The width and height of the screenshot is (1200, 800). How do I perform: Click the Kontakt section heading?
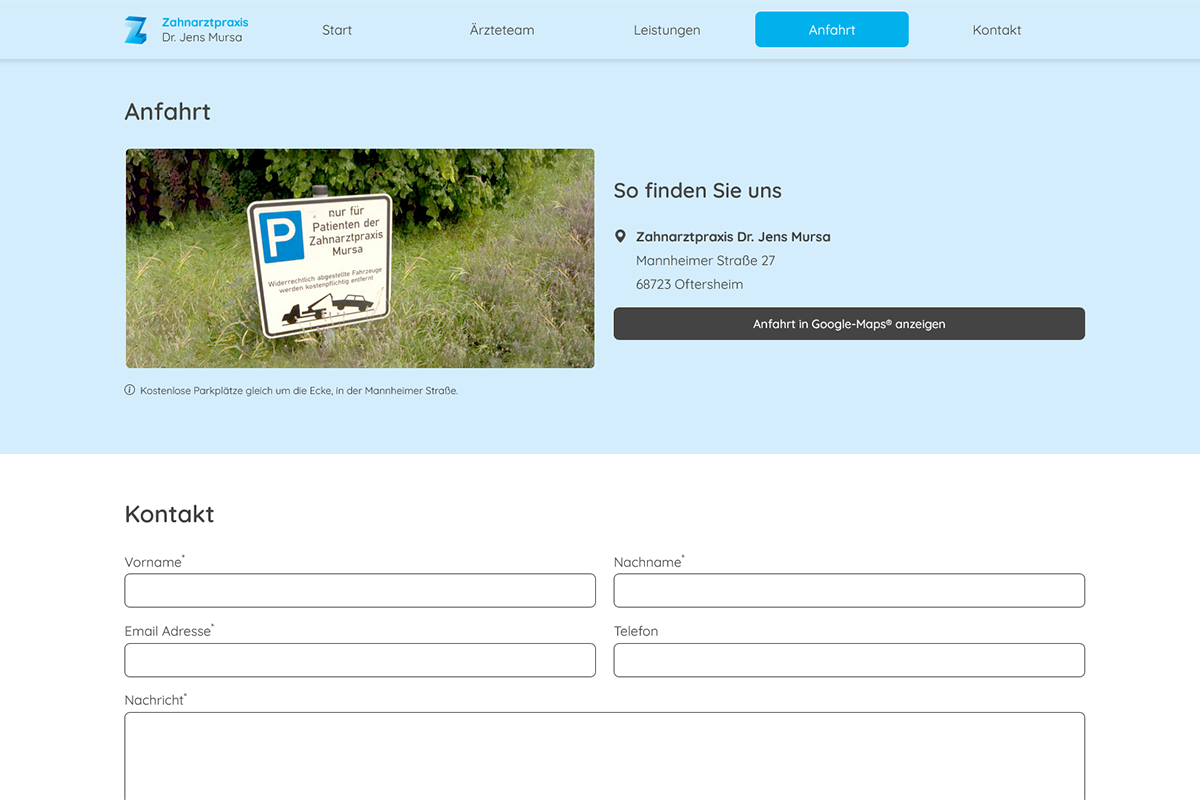point(169,514)
